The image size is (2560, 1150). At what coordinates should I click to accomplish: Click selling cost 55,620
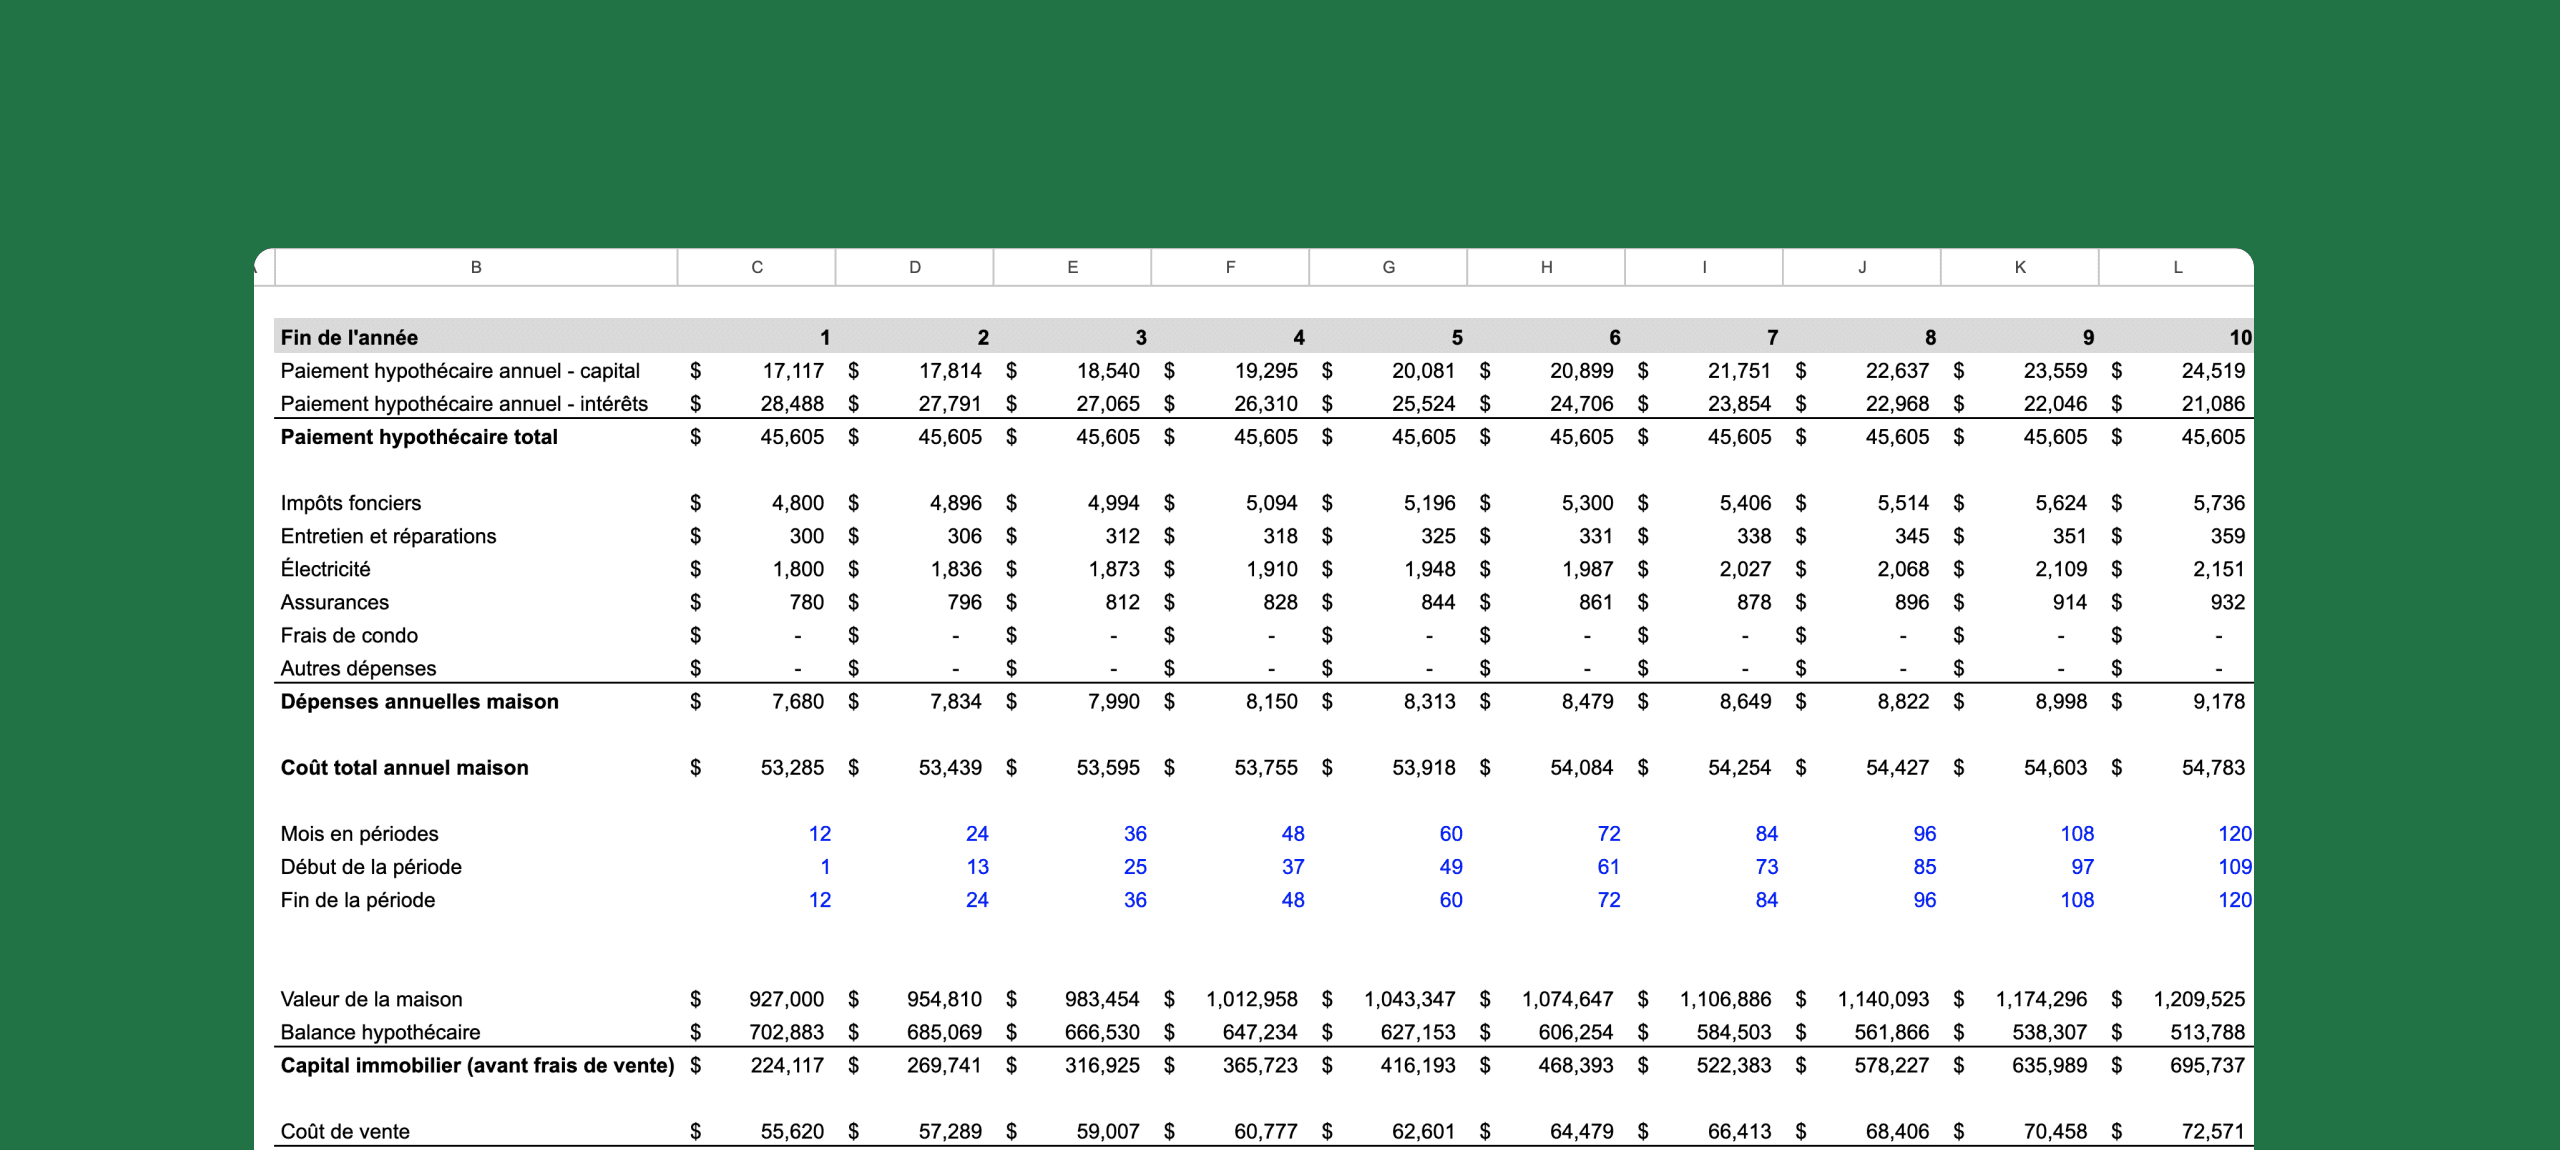coord(792,1131)
